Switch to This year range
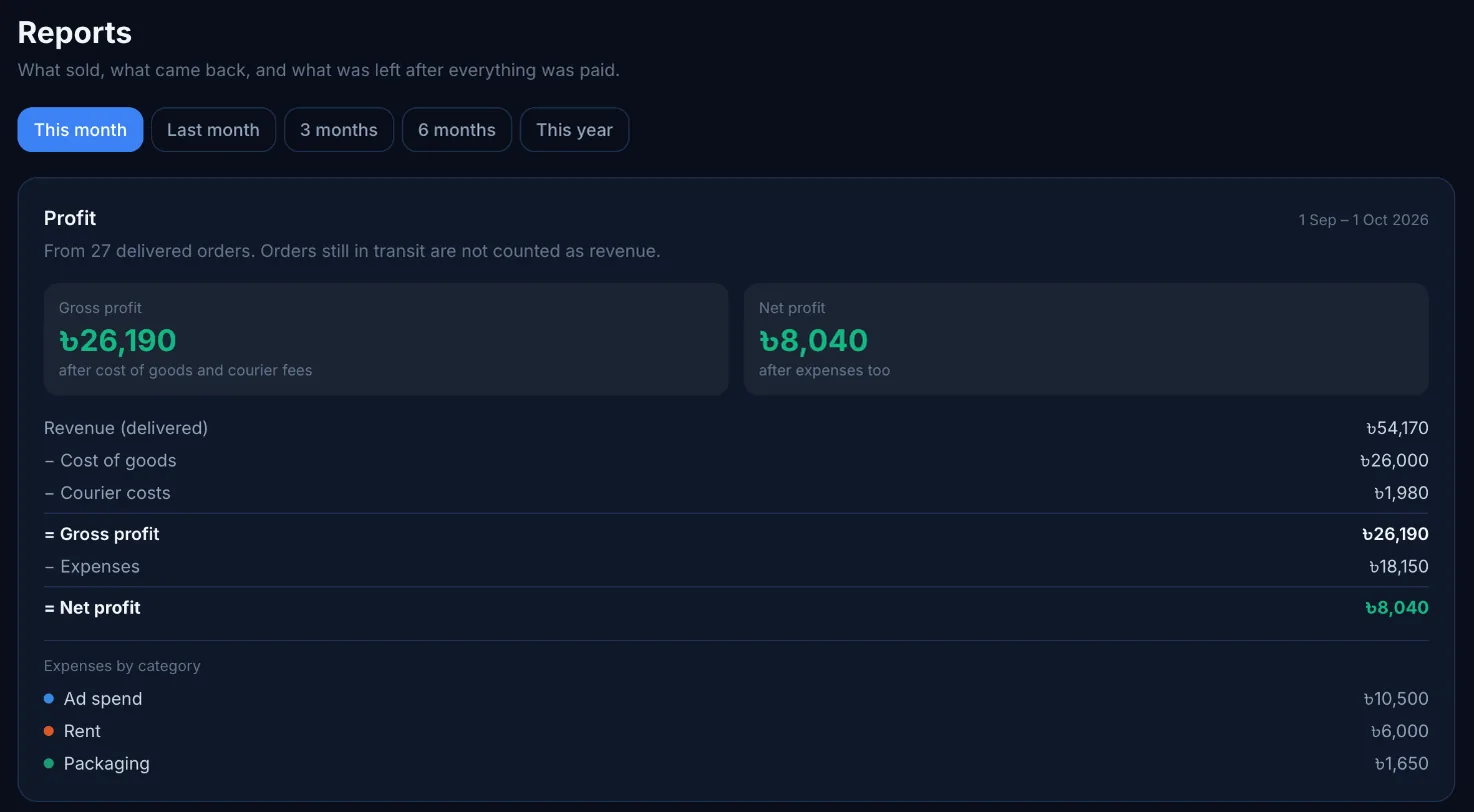This screenshot has width=1474, height=812. [x=574, y=130]
